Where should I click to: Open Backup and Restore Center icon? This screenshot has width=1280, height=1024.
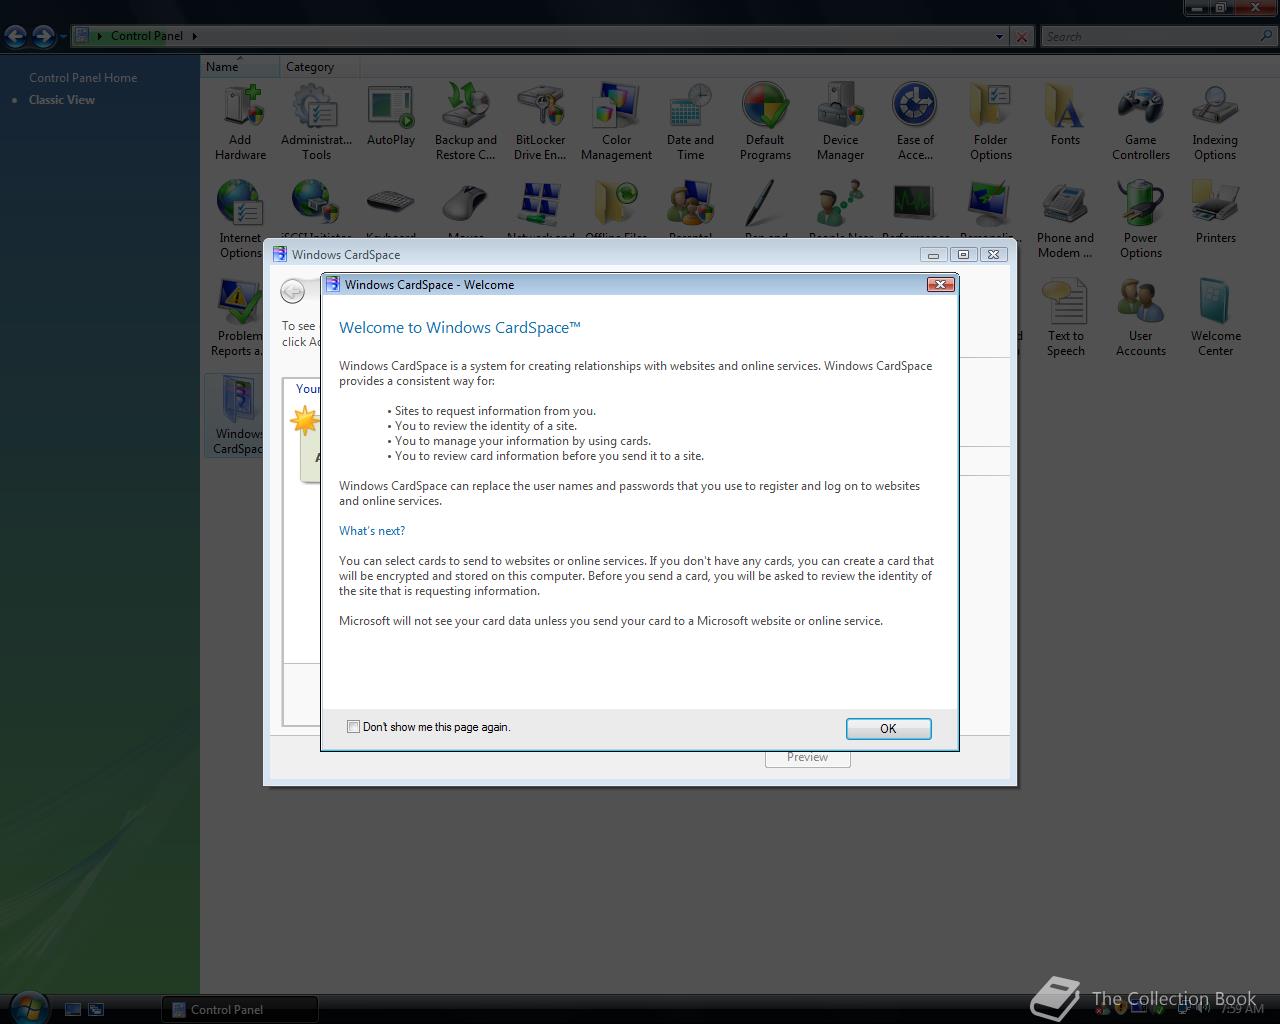[x=465, y=122]
